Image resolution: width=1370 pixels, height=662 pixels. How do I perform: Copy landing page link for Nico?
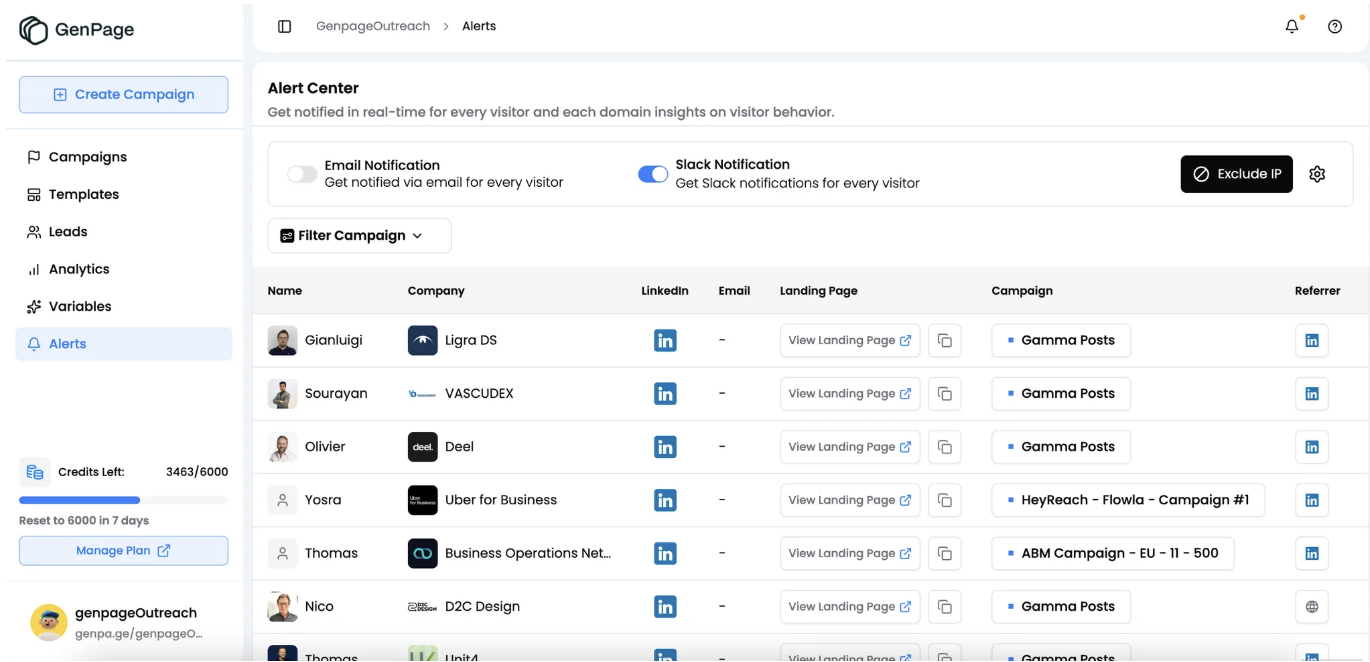(x=945, y=606)
